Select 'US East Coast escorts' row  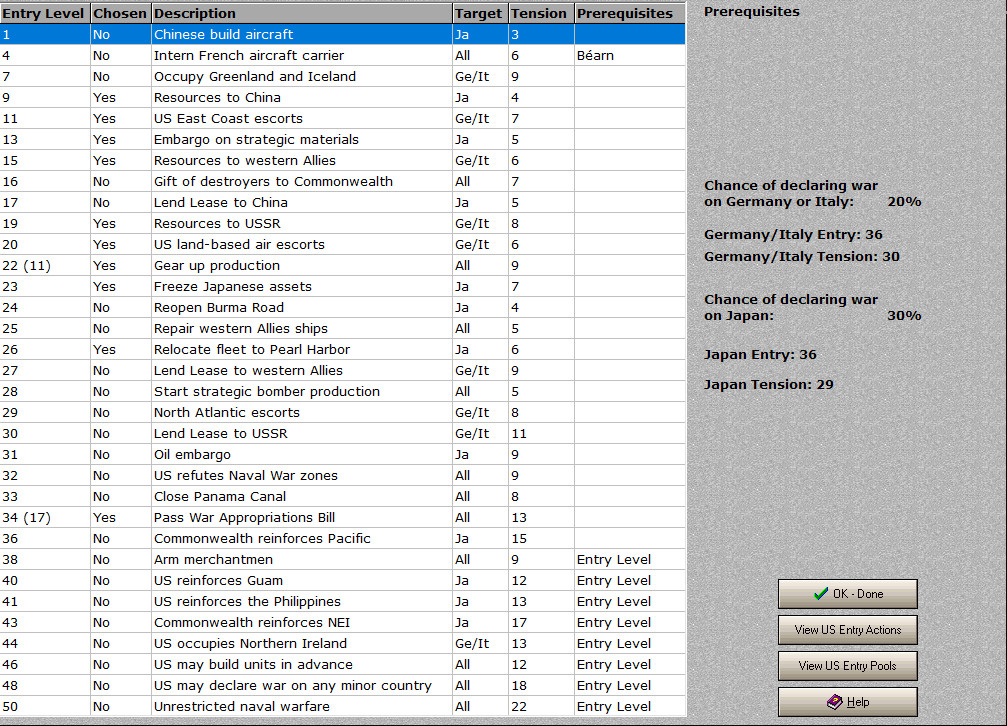(x=342, y=118)
